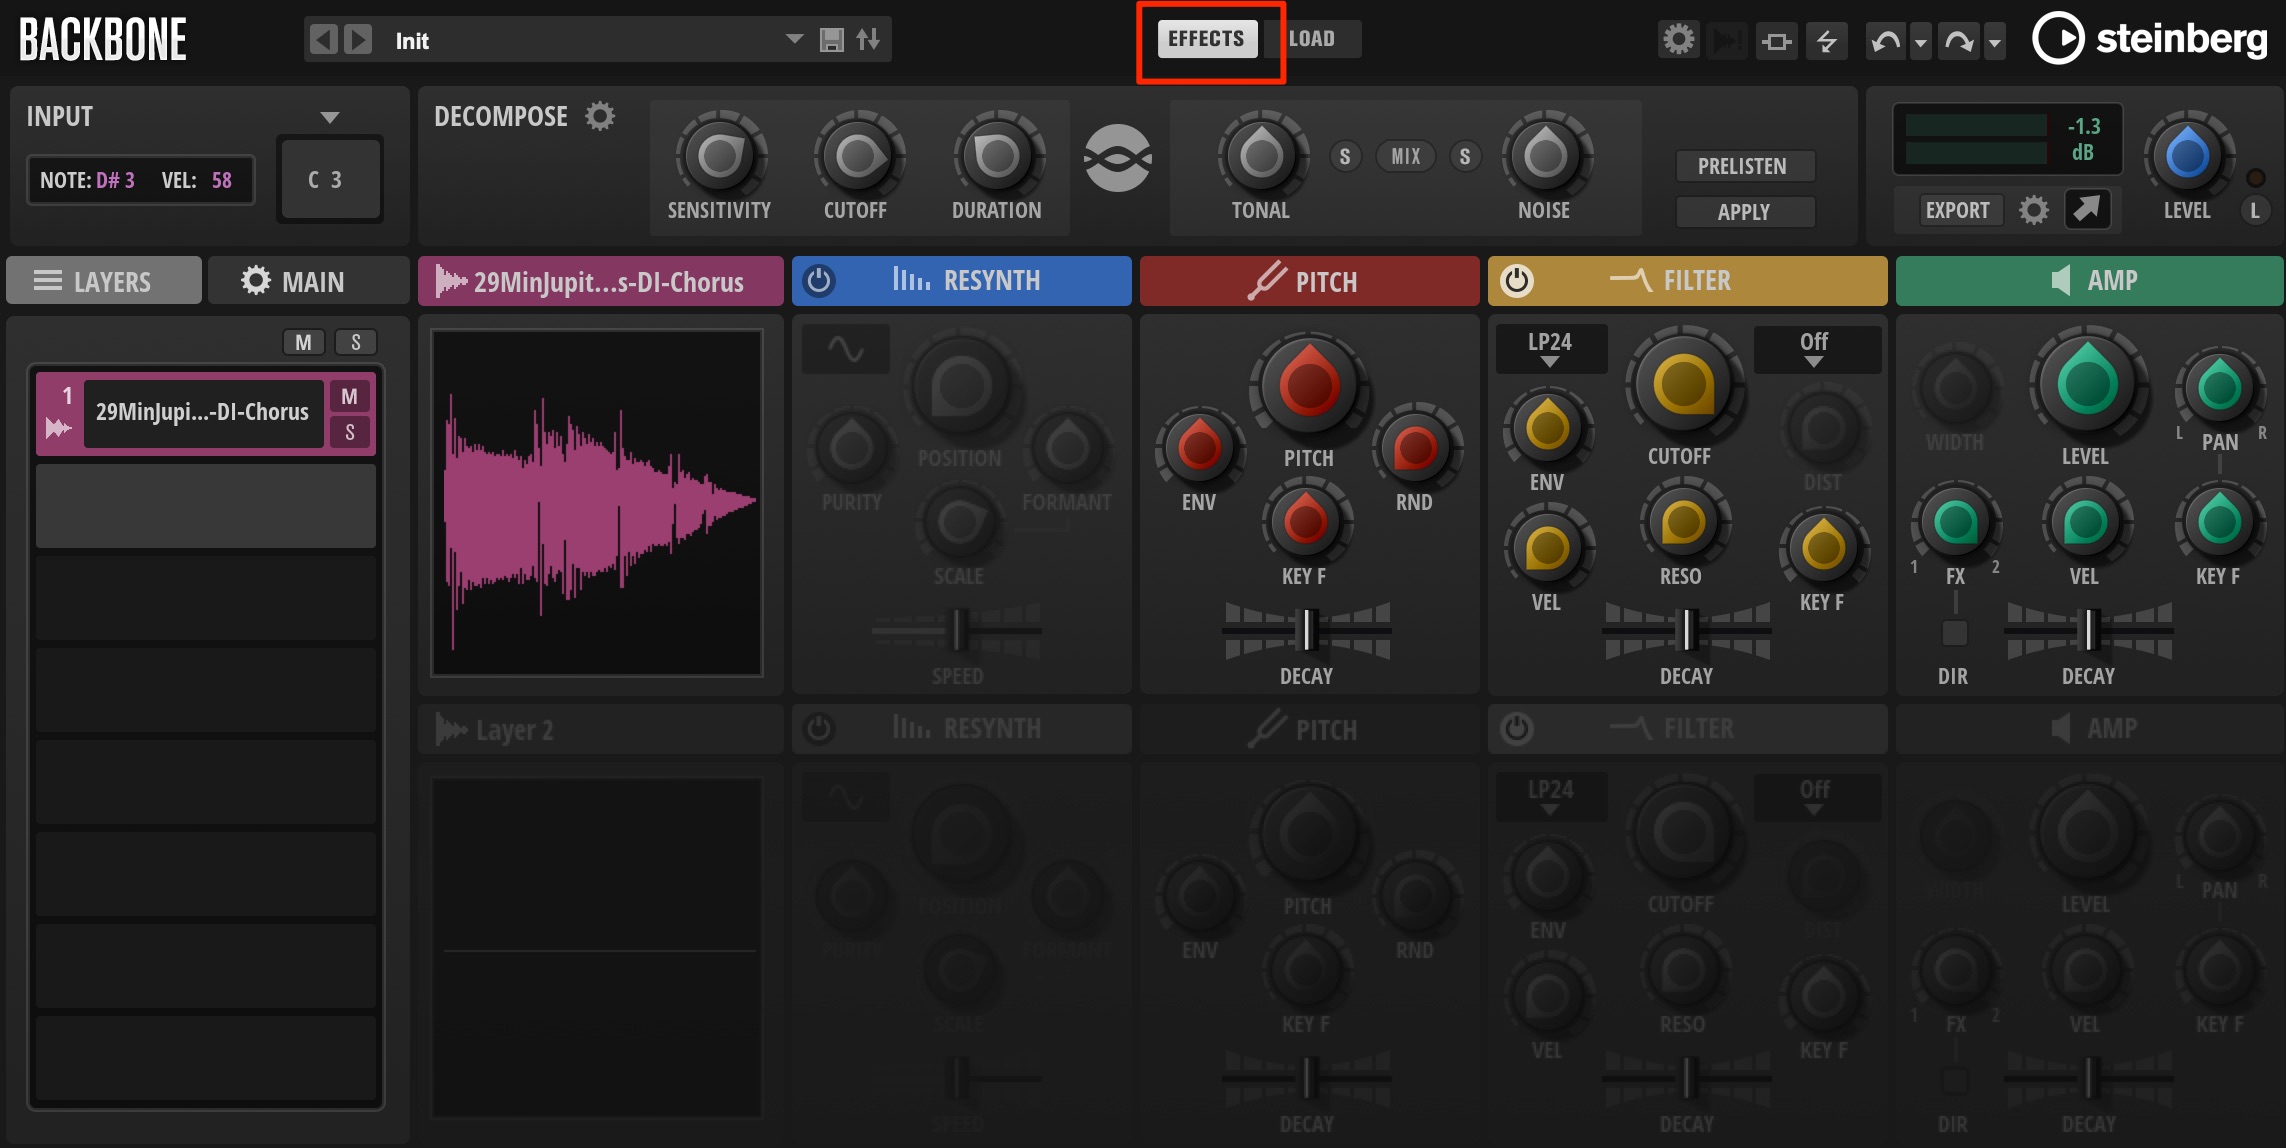The width and height of the screenshot is (2286, 1148).
Task: Switch to the Load tab
Action: tap(1312, 39)
